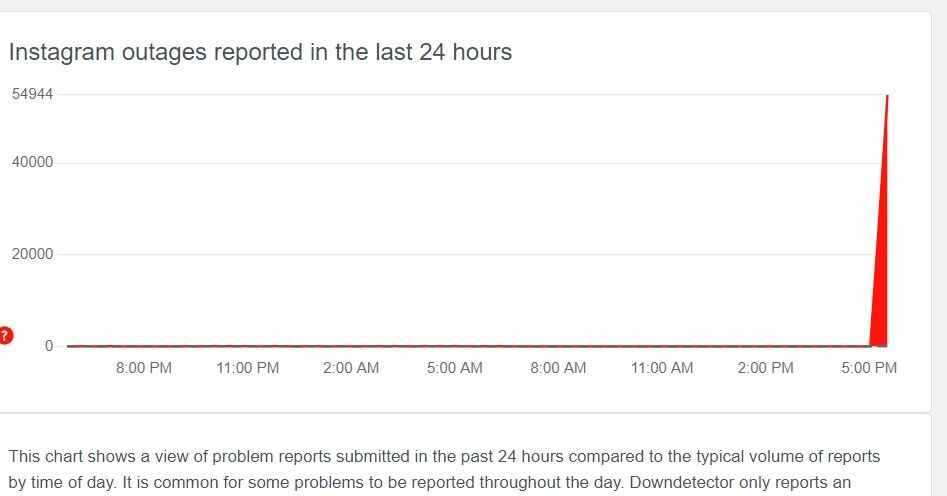Click the 5:00 PM time label
947x496 pixels.
pos(869,367)
